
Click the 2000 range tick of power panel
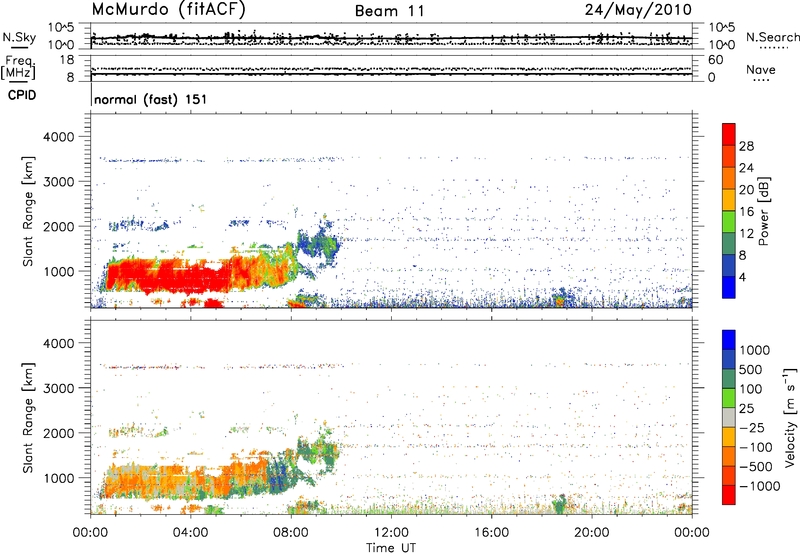tap(58, 226)
